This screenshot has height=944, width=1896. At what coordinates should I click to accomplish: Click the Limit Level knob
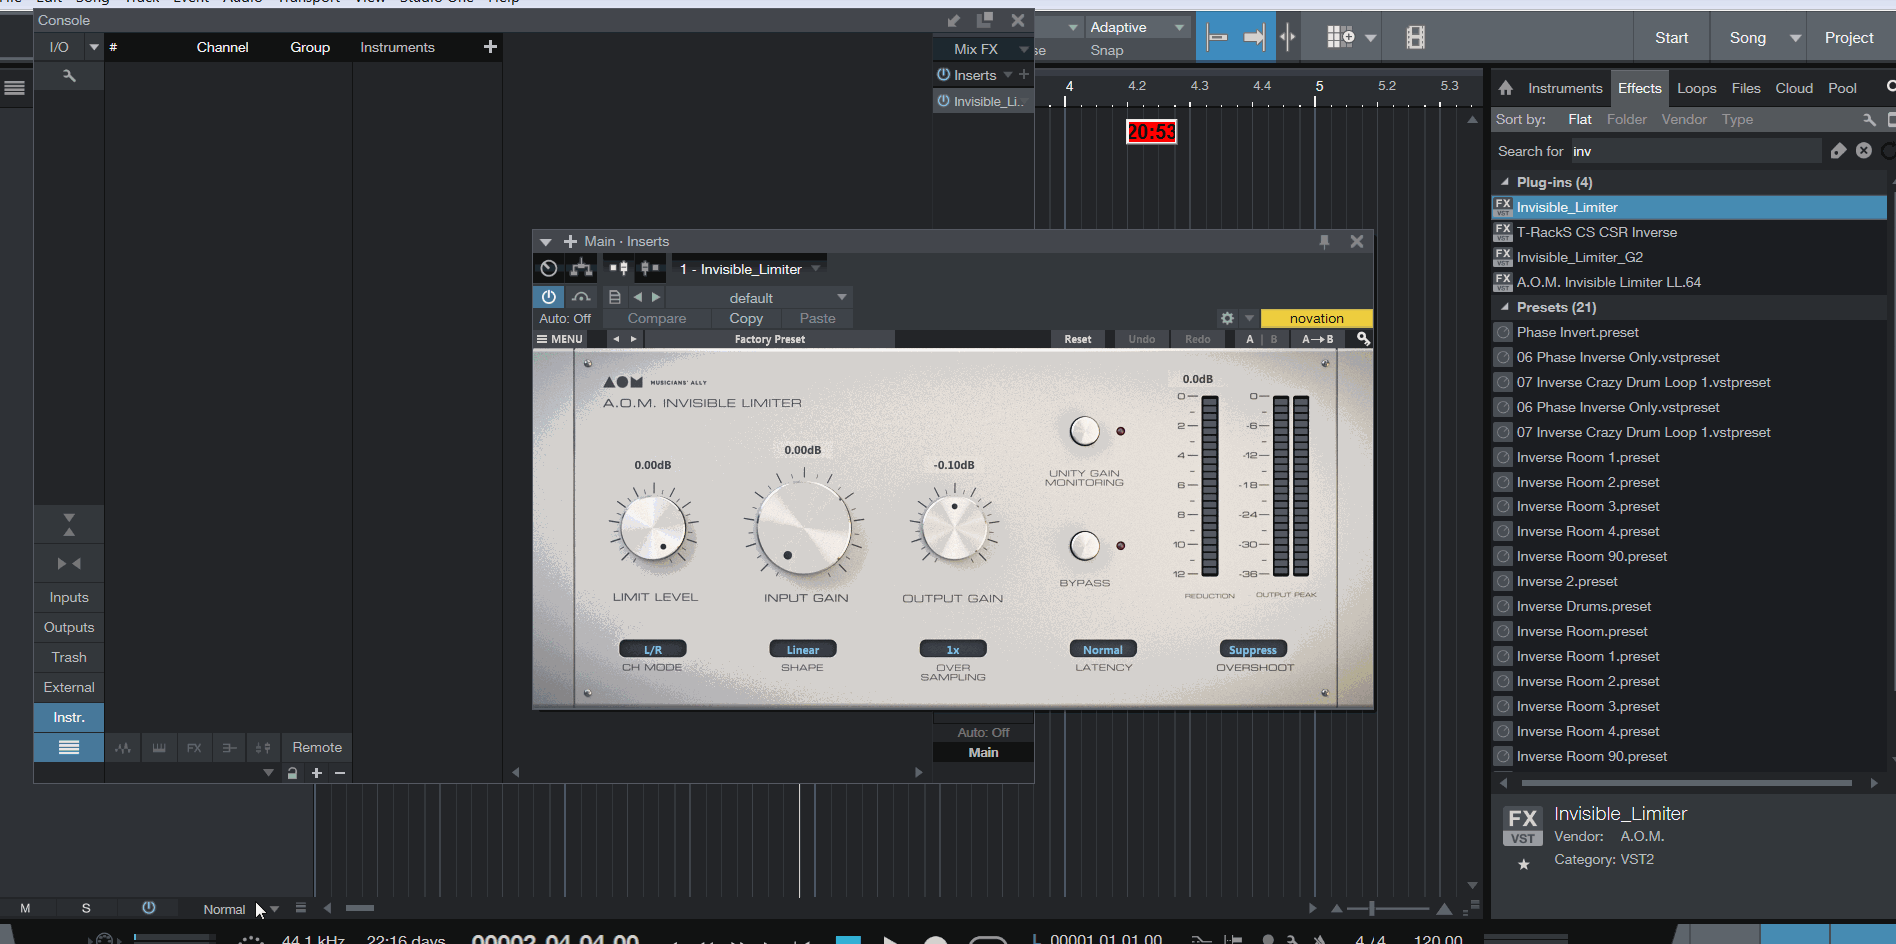point(653,527)
